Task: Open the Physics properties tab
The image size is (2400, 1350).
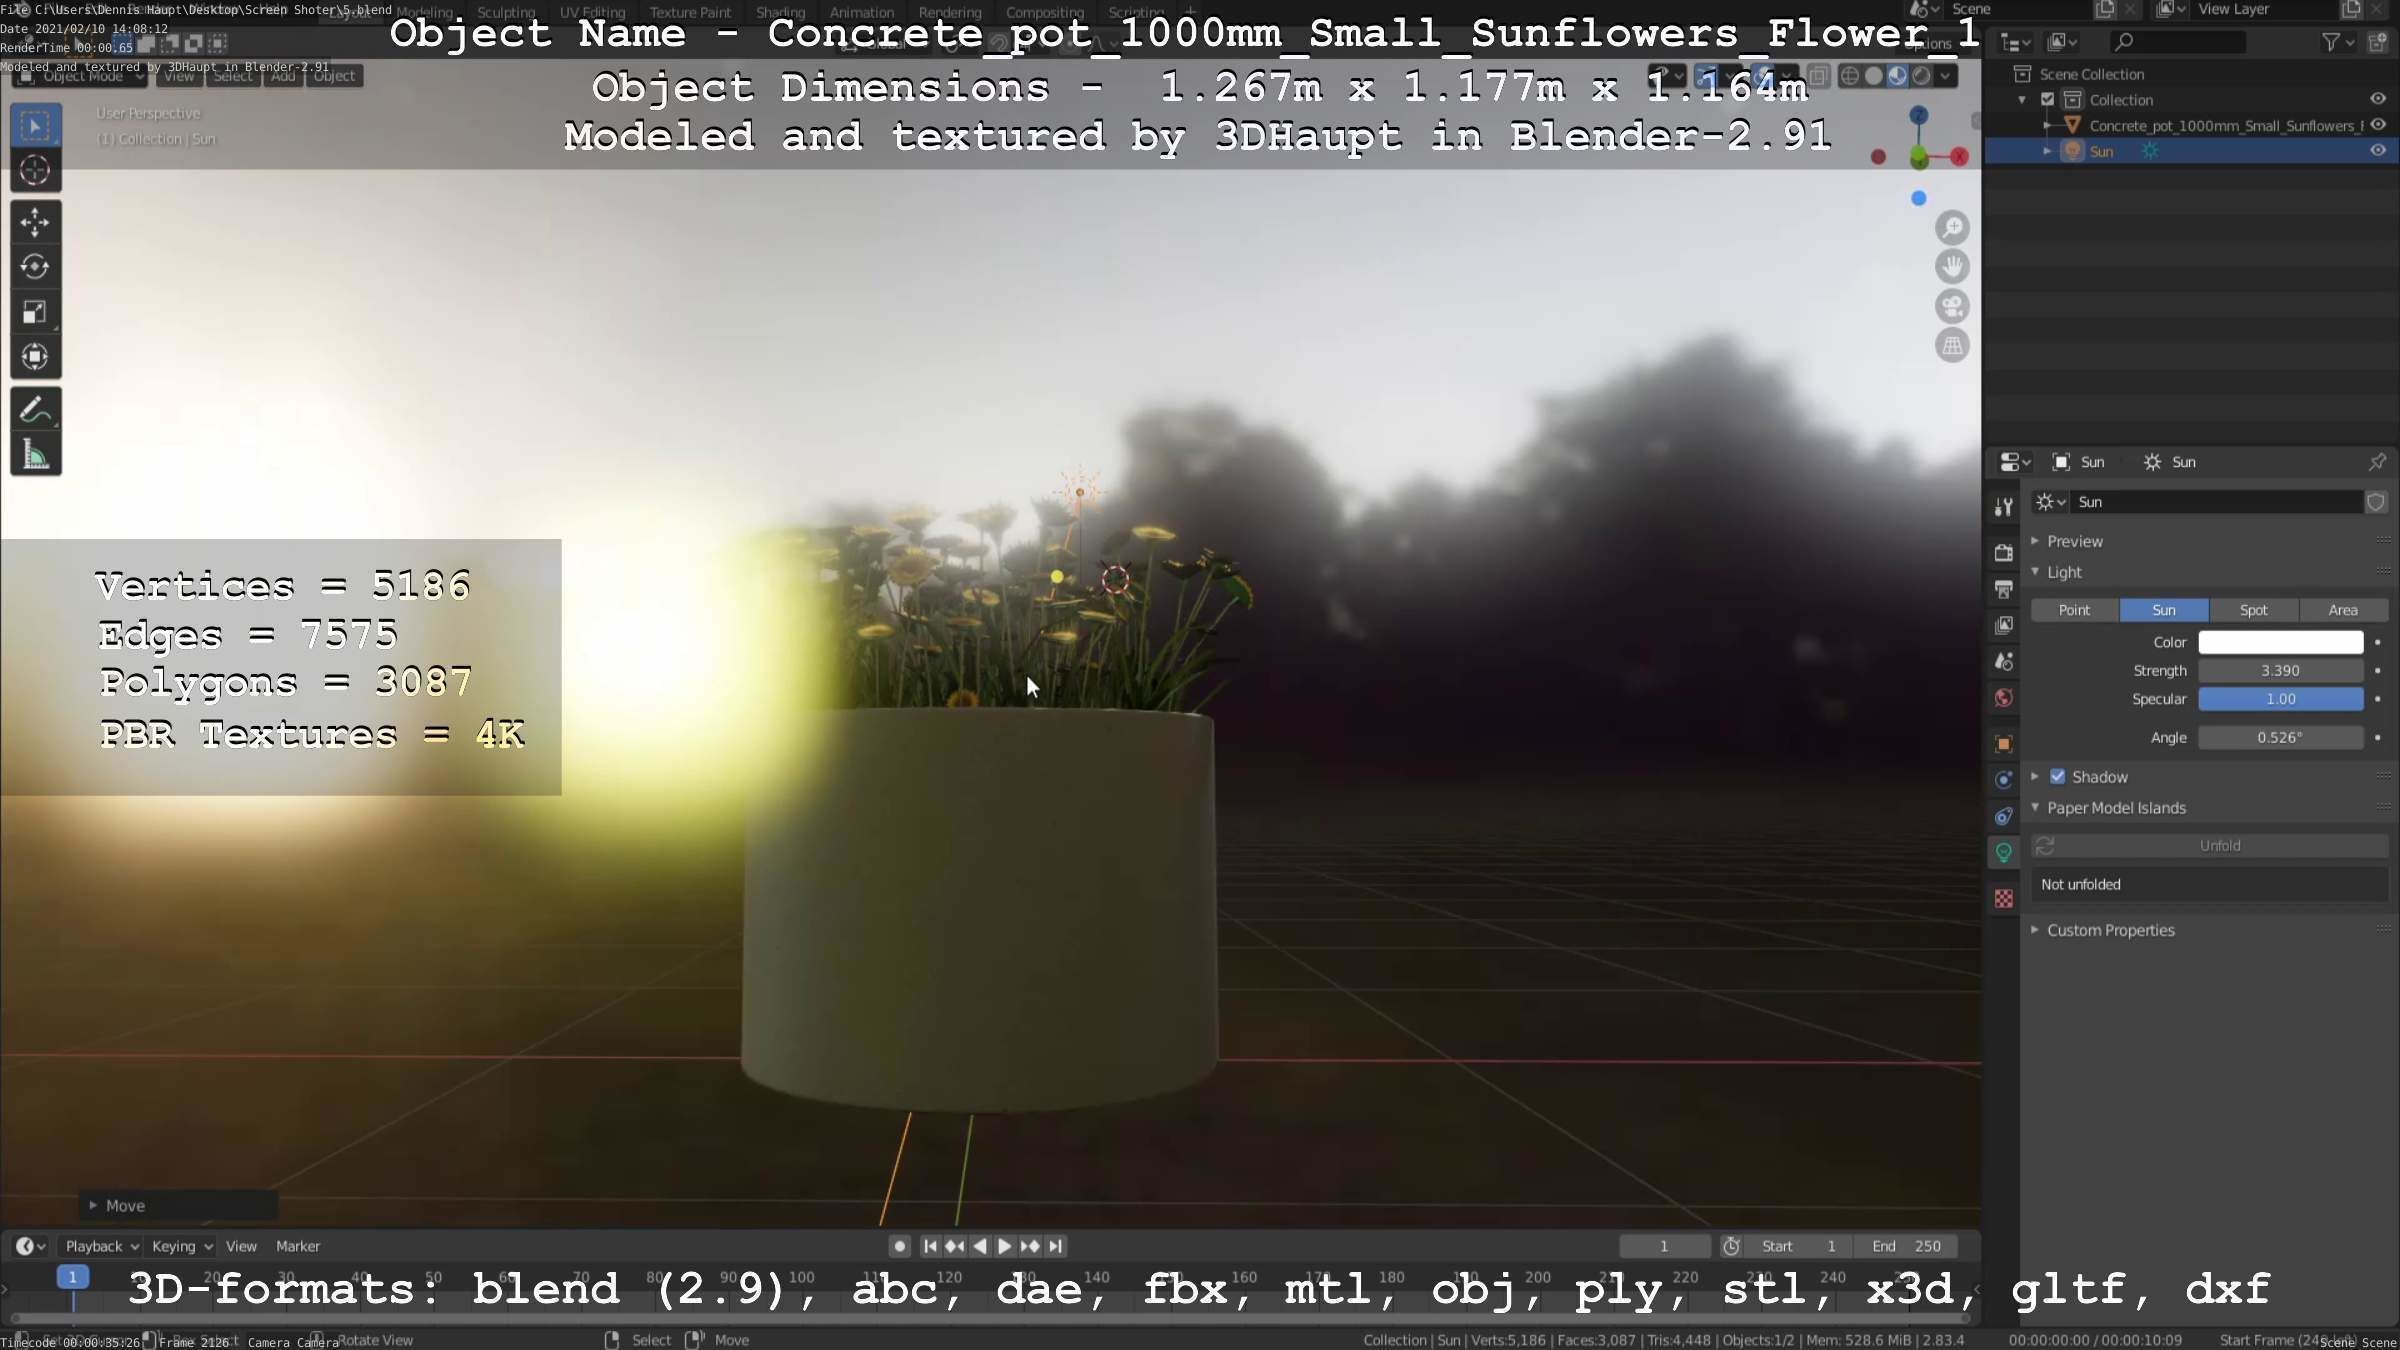Action: (2003, 780)
